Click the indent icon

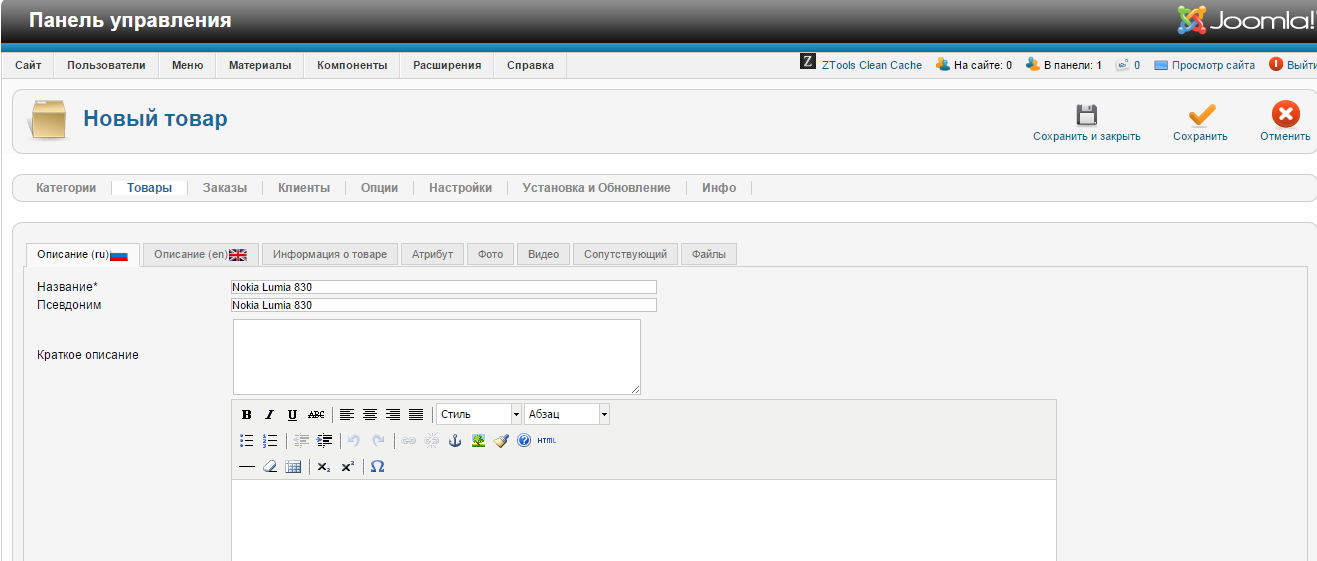click(324, 440)
